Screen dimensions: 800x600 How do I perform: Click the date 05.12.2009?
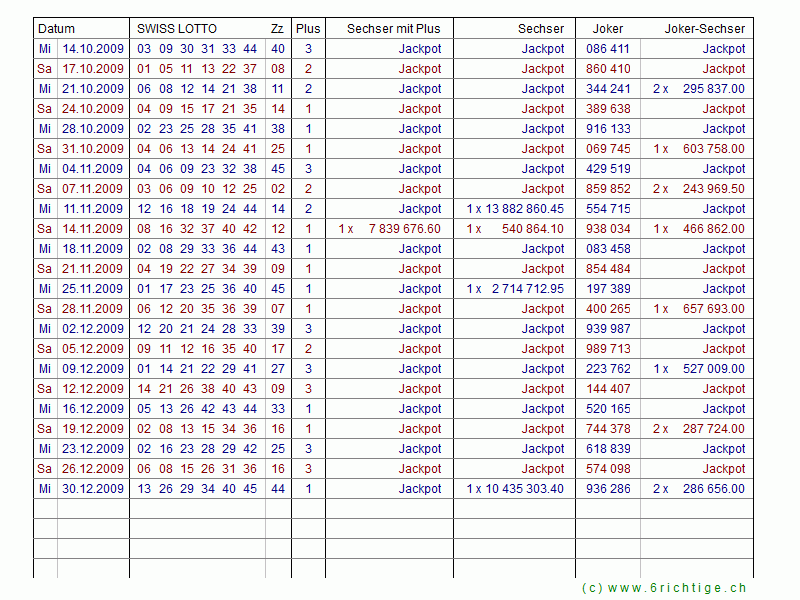pos(93,349)
